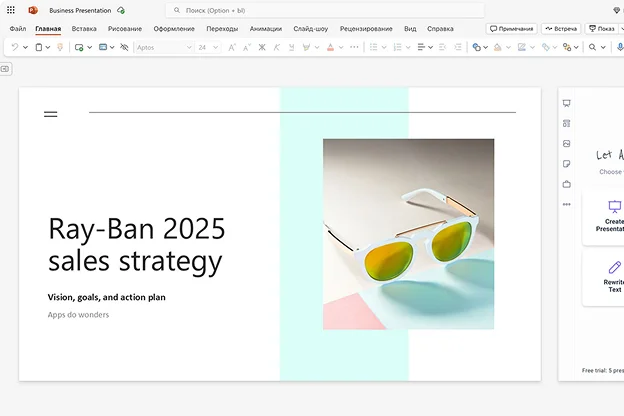Open more font options ellipsis

pyautogui.click(x=354, y=47)
